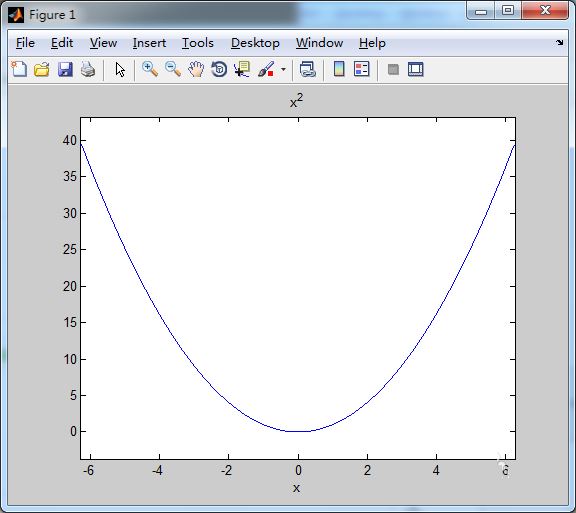576x513 pixels.
Task: Insert a legend using the toolbar icon
Action: coord(361,69)
